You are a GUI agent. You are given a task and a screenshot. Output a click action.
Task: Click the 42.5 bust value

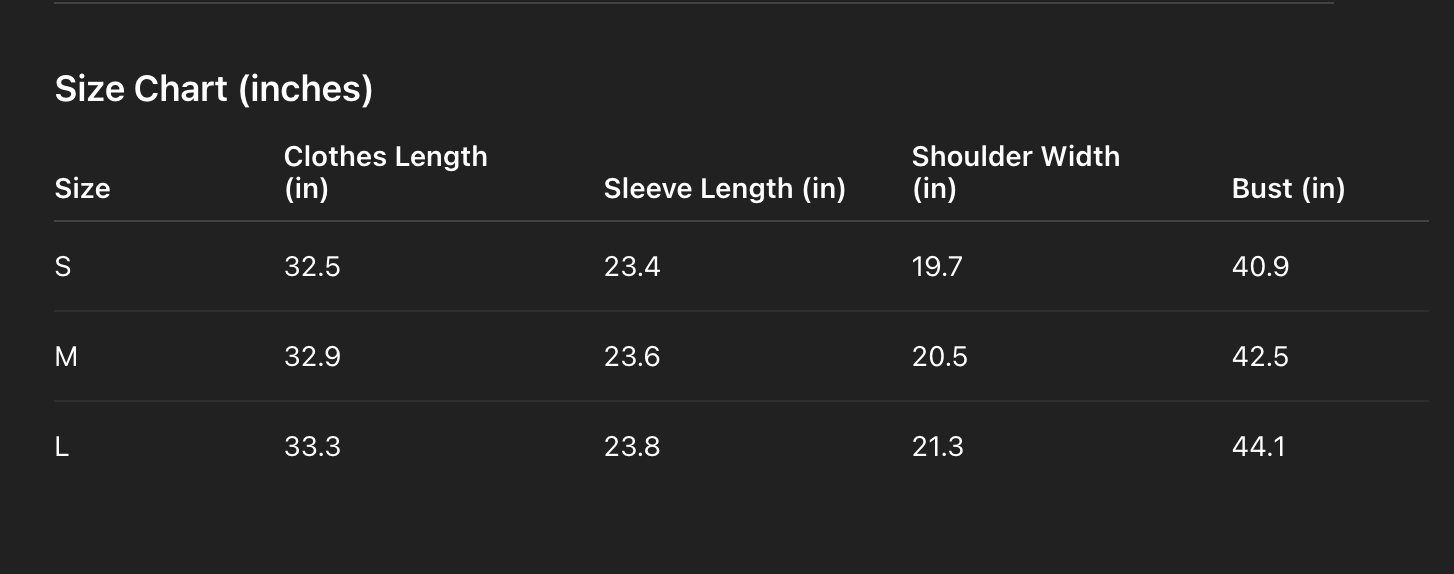coord(1260,357)
